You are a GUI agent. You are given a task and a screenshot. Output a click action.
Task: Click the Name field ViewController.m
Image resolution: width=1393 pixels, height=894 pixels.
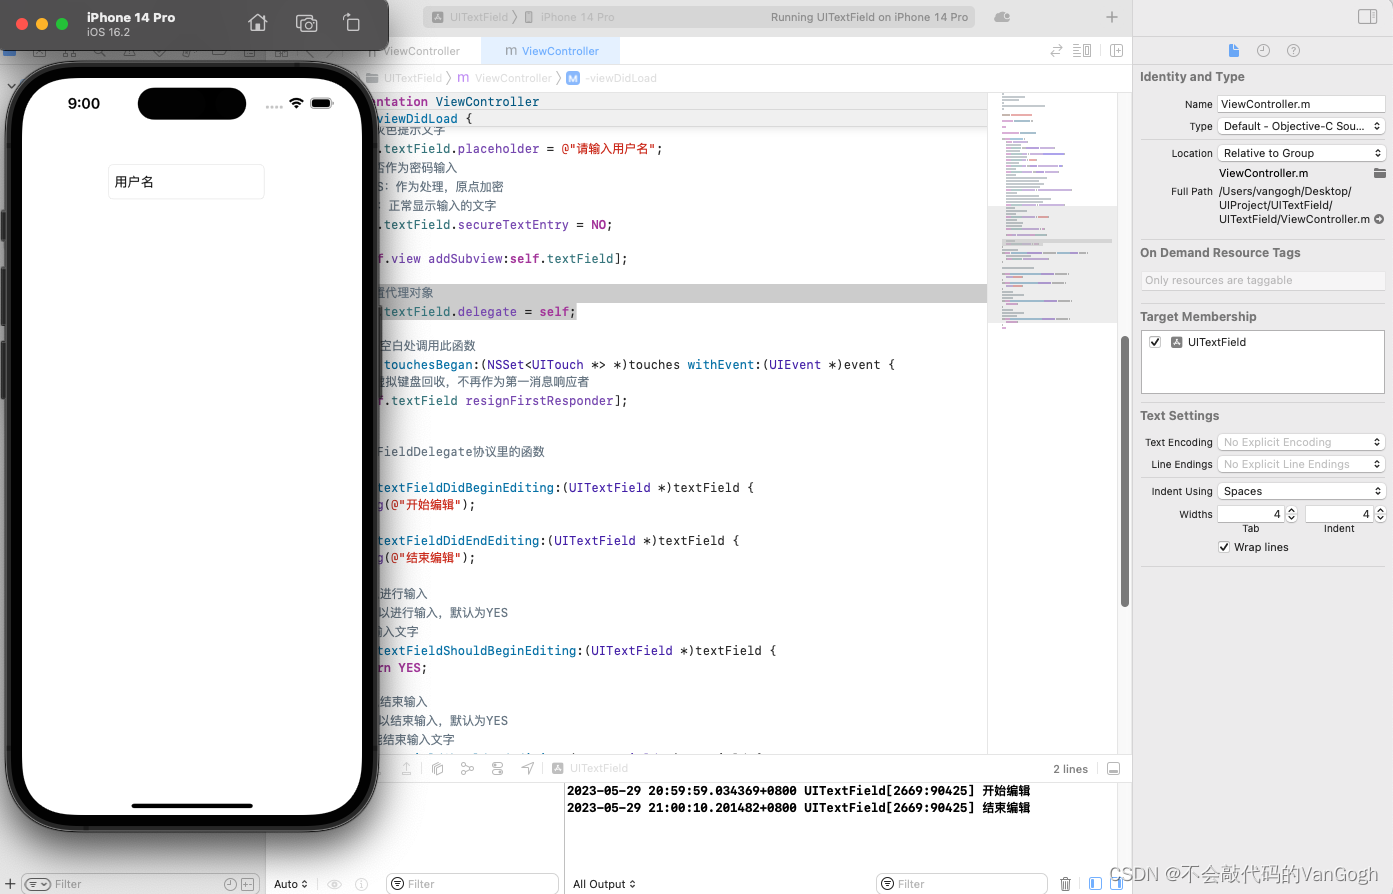tap(1301, 104)
